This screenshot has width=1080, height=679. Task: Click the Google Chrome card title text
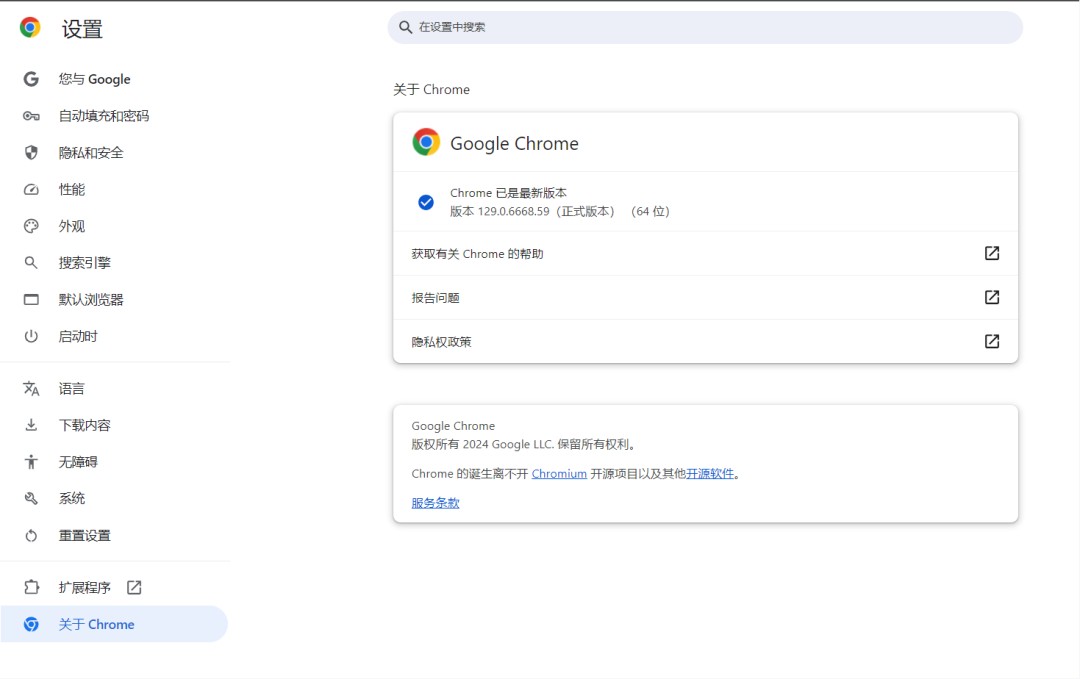pyautogui.click(x=515, y=143)
